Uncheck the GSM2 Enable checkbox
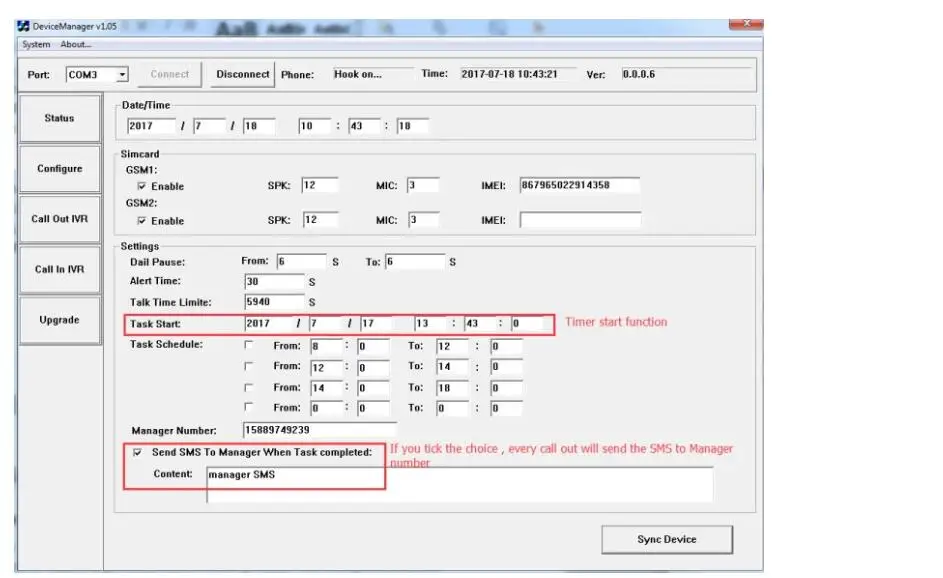The width and height of the screenshot is (943, 578). [142, 221]
